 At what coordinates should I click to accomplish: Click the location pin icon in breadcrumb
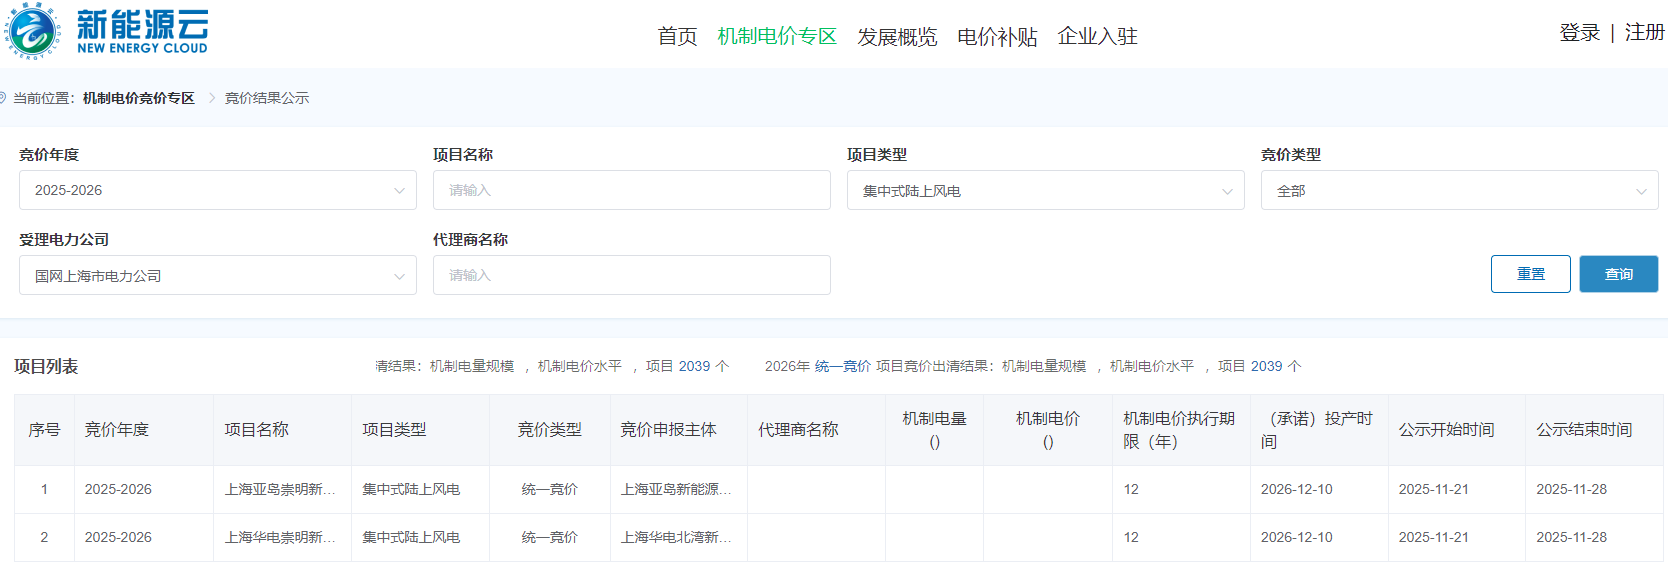[3, 98]
